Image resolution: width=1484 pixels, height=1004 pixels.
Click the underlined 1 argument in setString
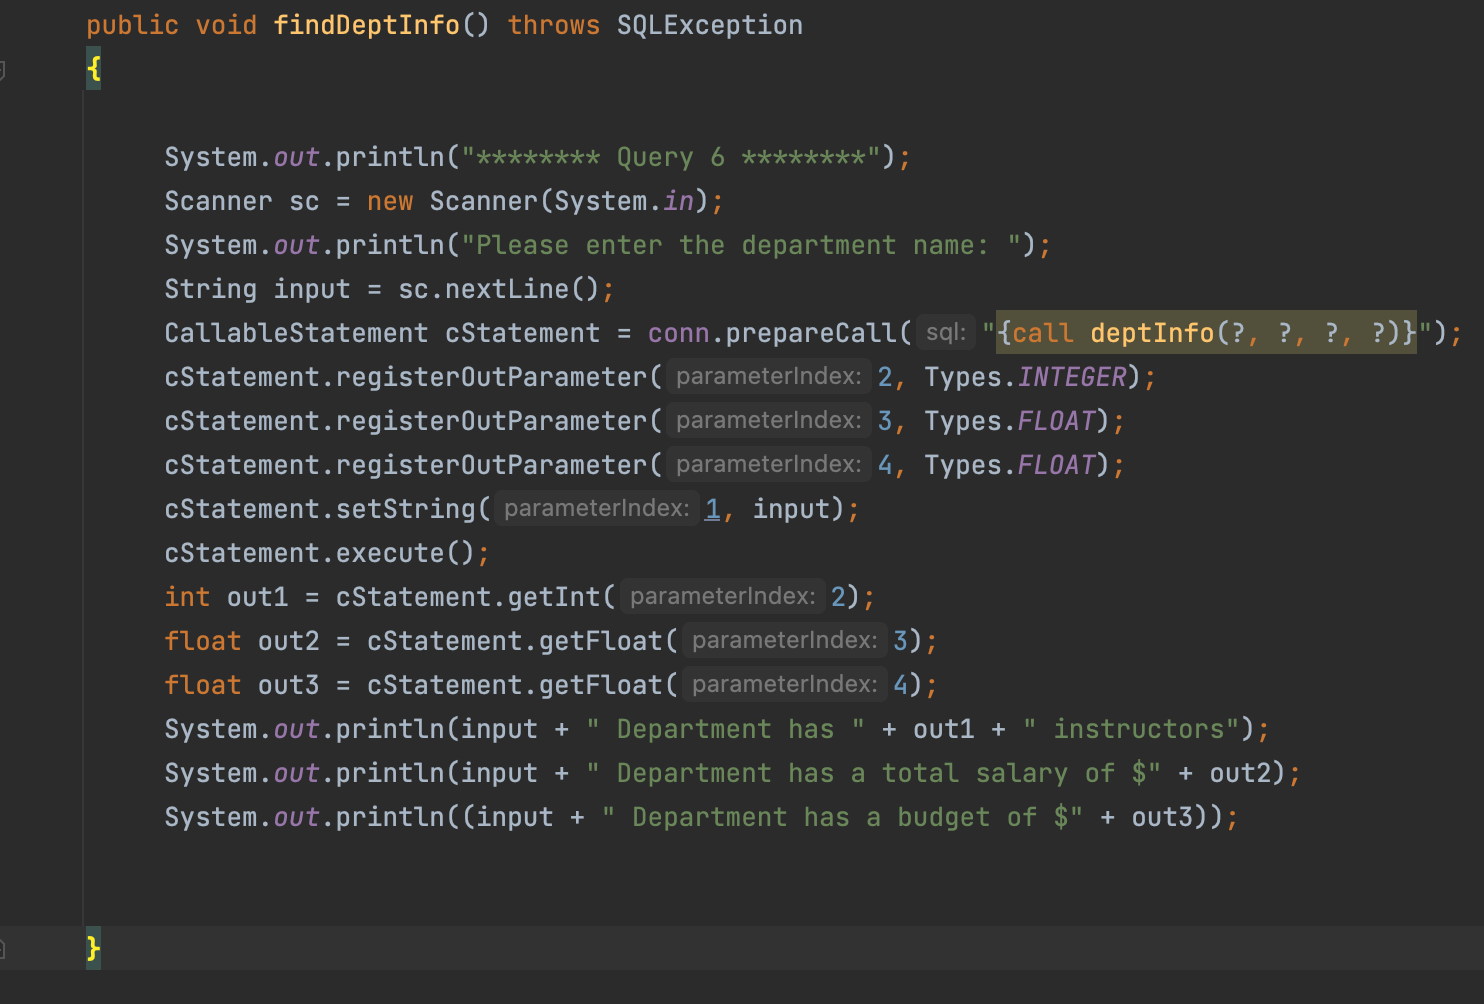(x=713, y=508)
